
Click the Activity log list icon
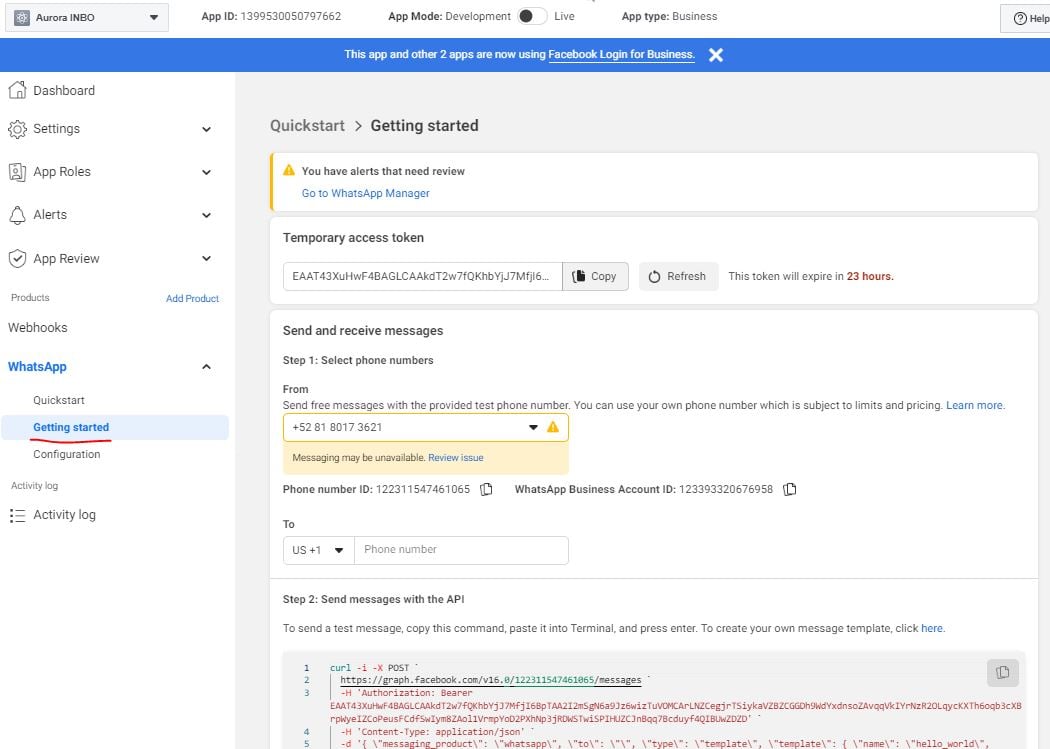17,515
